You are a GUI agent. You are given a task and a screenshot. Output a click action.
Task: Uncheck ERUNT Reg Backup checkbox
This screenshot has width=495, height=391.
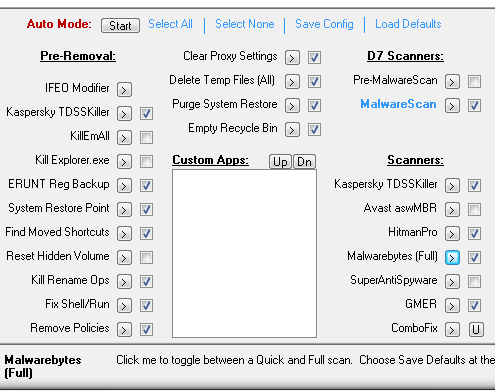[146, 186]
